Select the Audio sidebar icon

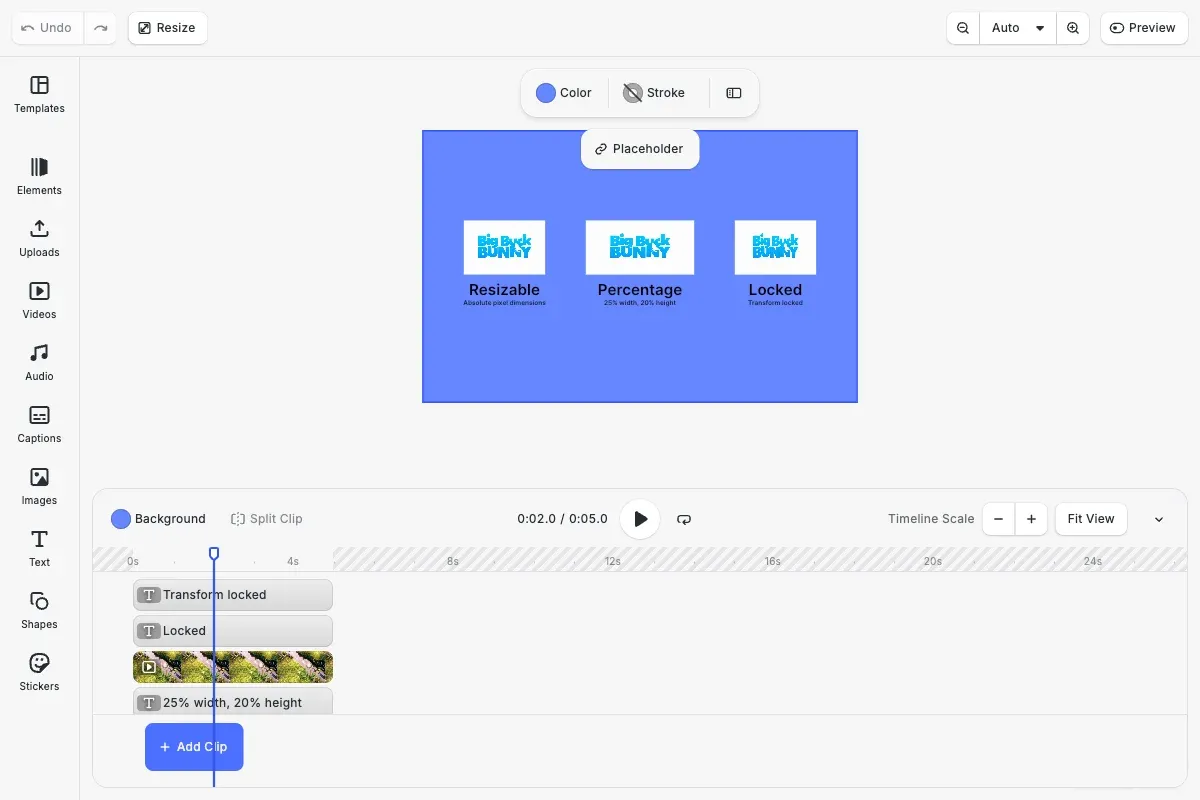click(38, 361)
